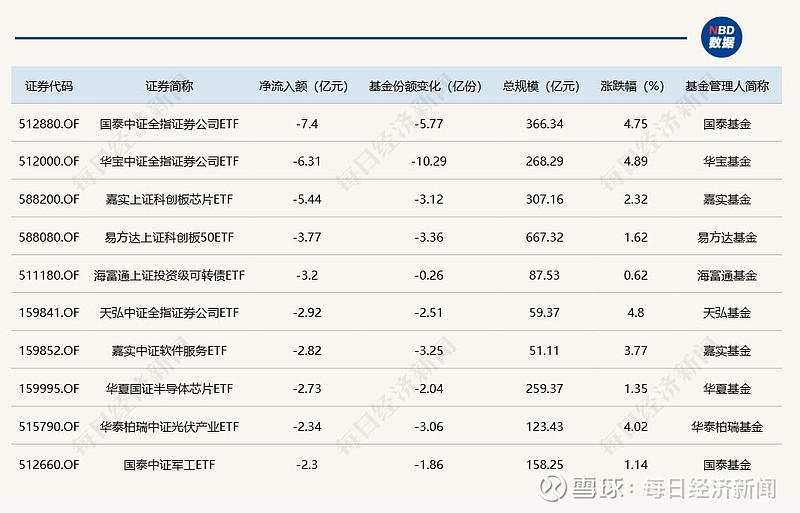
Task: Select code 512880.OF
Action: pos(49,124)
